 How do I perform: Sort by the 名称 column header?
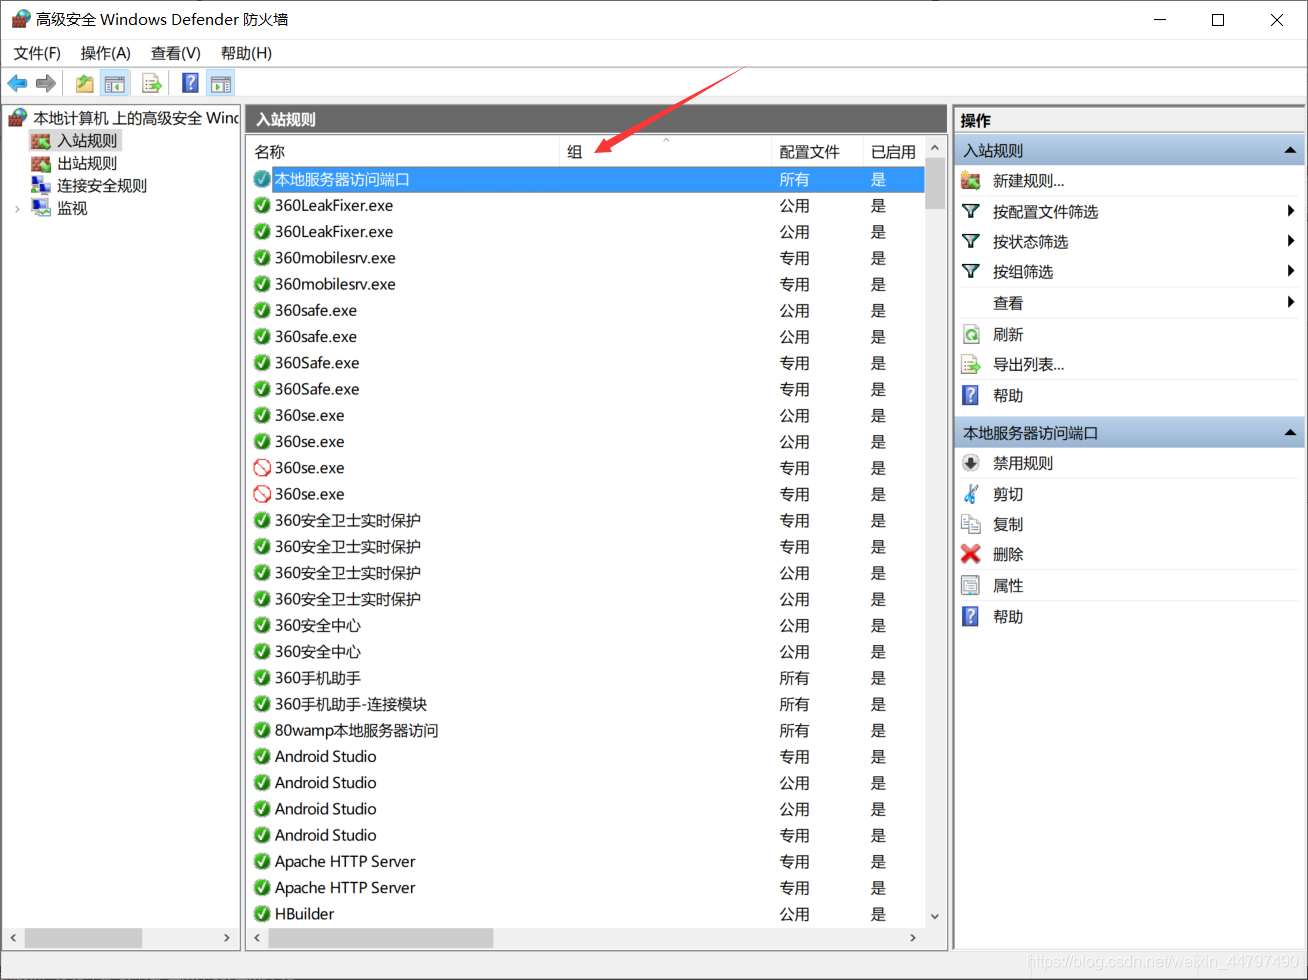coord(403,152)
